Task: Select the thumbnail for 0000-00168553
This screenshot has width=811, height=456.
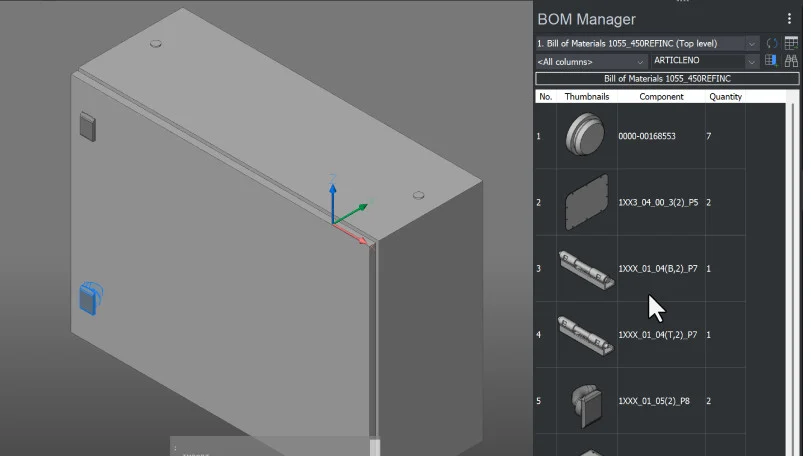Action: tap(585, 134)
